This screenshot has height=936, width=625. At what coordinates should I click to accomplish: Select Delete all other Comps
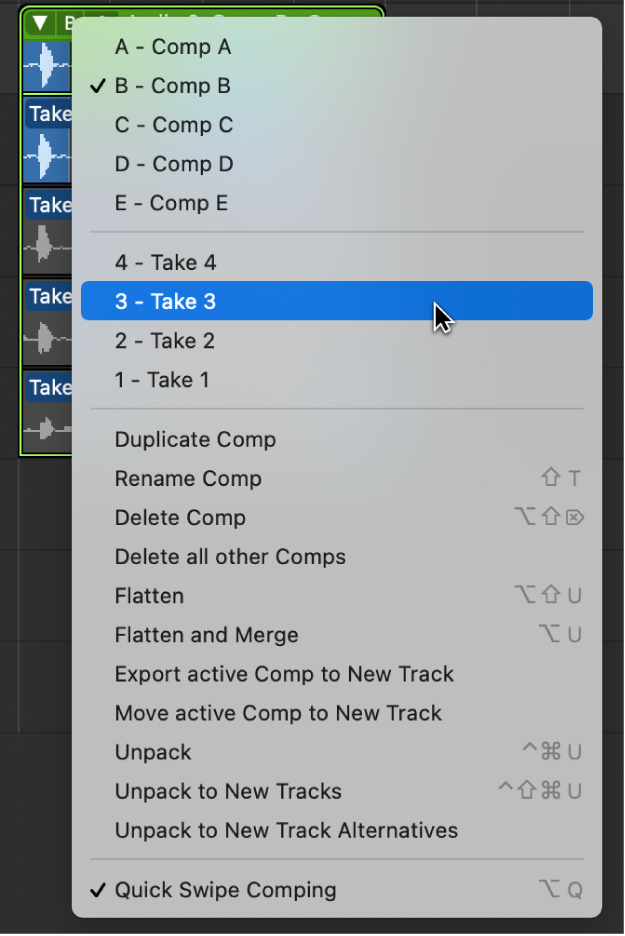[230, 556]
